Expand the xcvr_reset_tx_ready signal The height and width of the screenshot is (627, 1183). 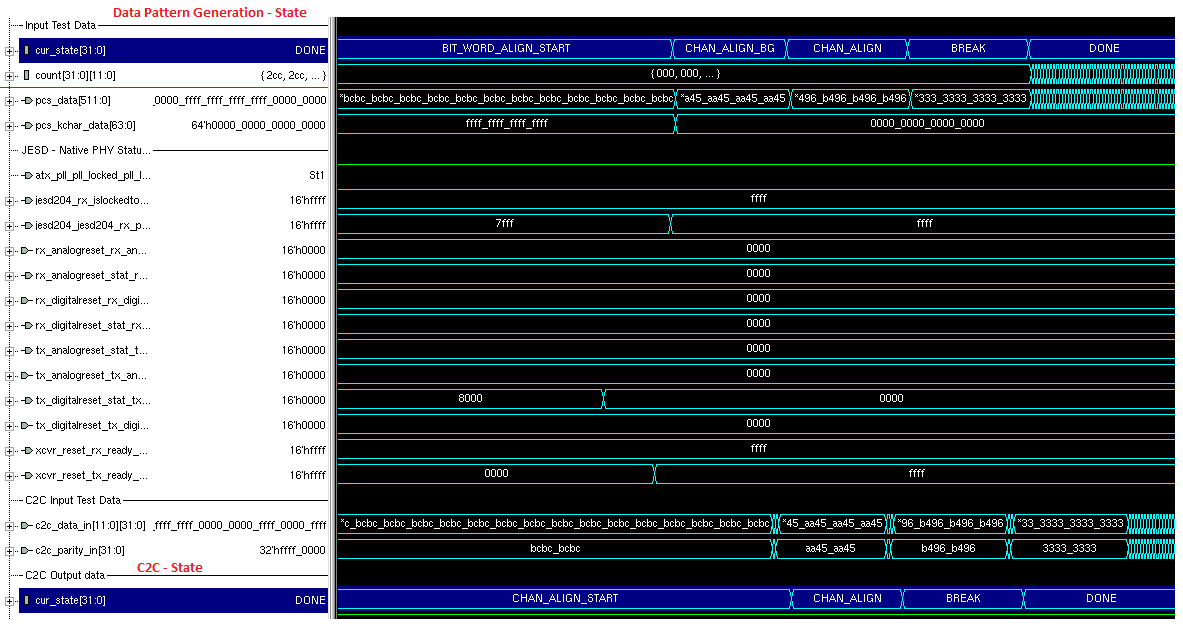point(9,476)
